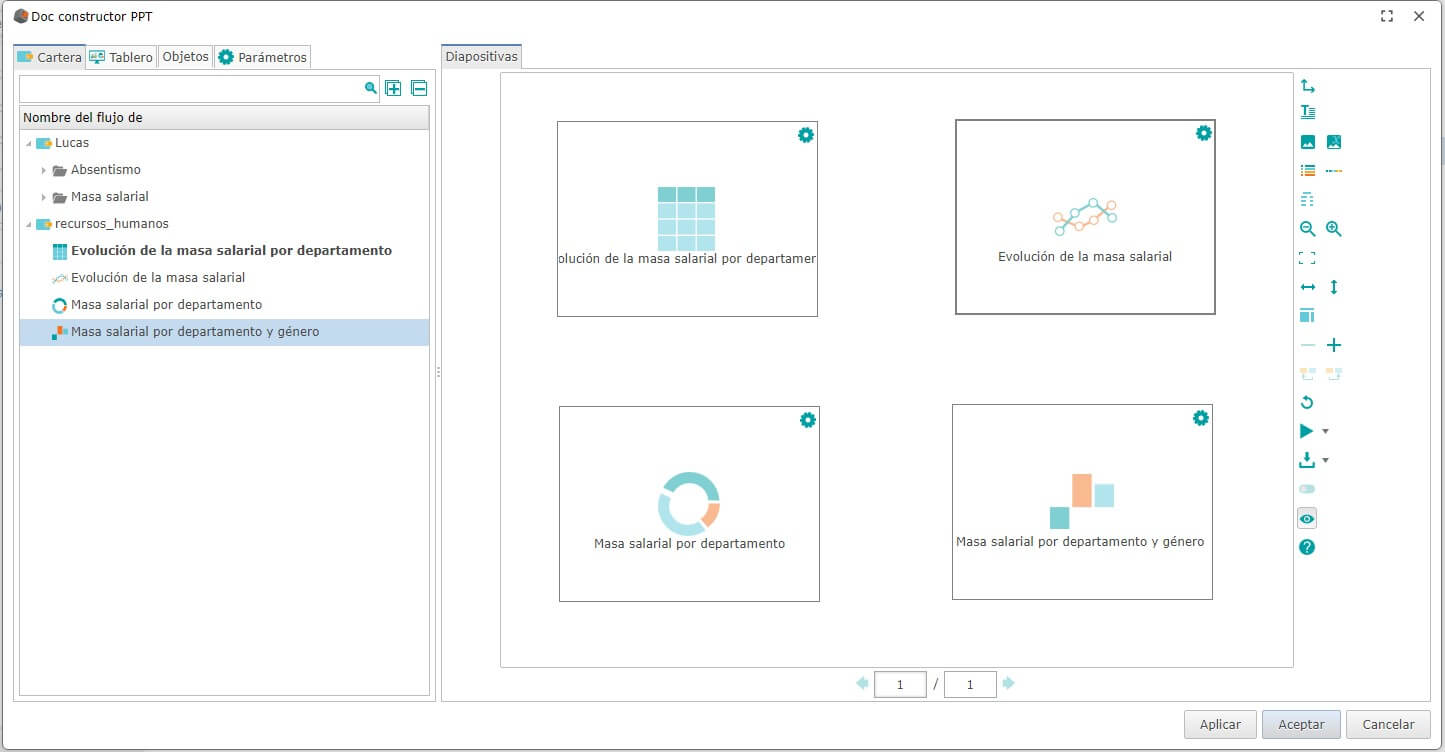Click the horizontal double-arrow width icon
The image size is (1445, 752).
[x=1307, y=287]
